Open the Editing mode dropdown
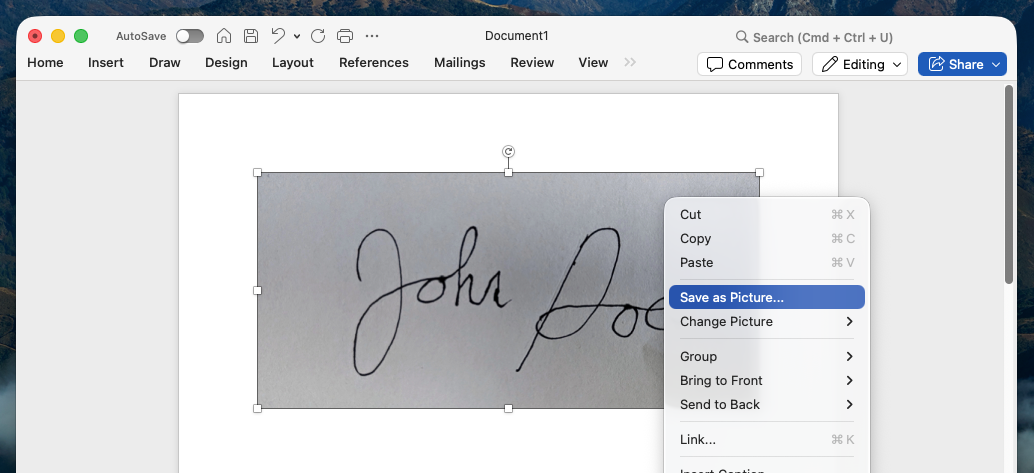Viewport: 1034px width, 473px height. tap(860, 64)
